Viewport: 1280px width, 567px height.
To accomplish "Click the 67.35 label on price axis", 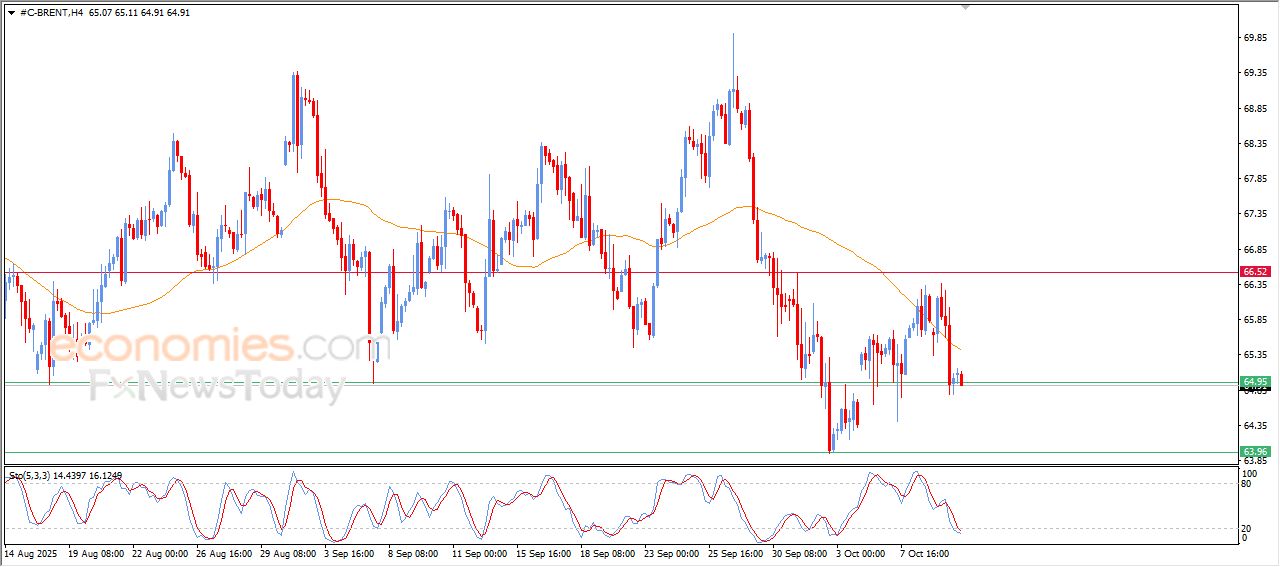I will 1254,214.
